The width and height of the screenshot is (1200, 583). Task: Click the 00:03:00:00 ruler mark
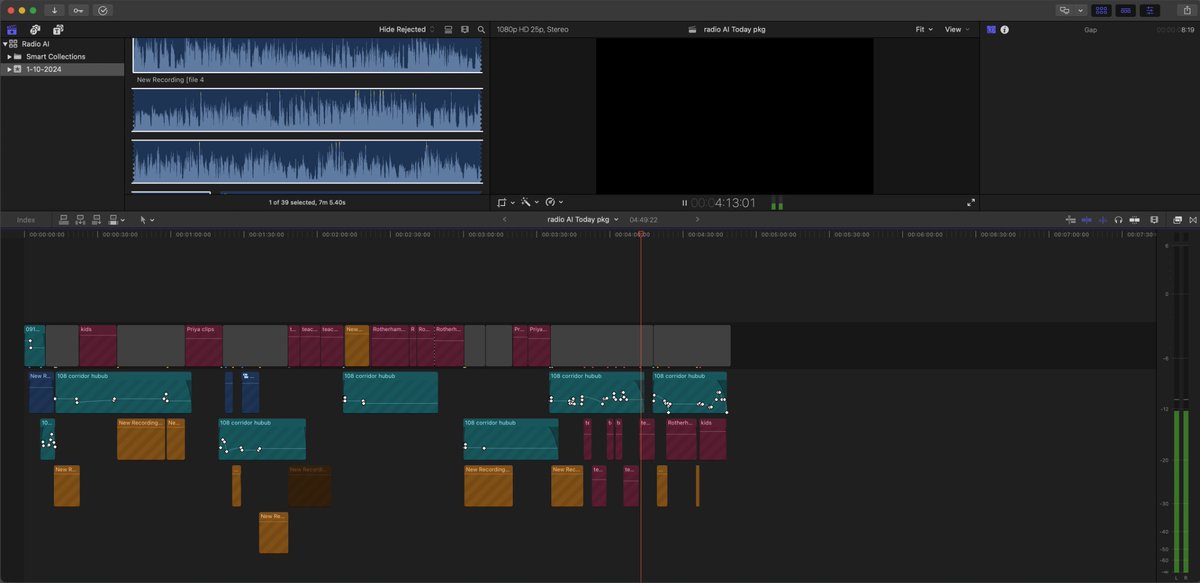pyautogui.click(x=484, y=234)
